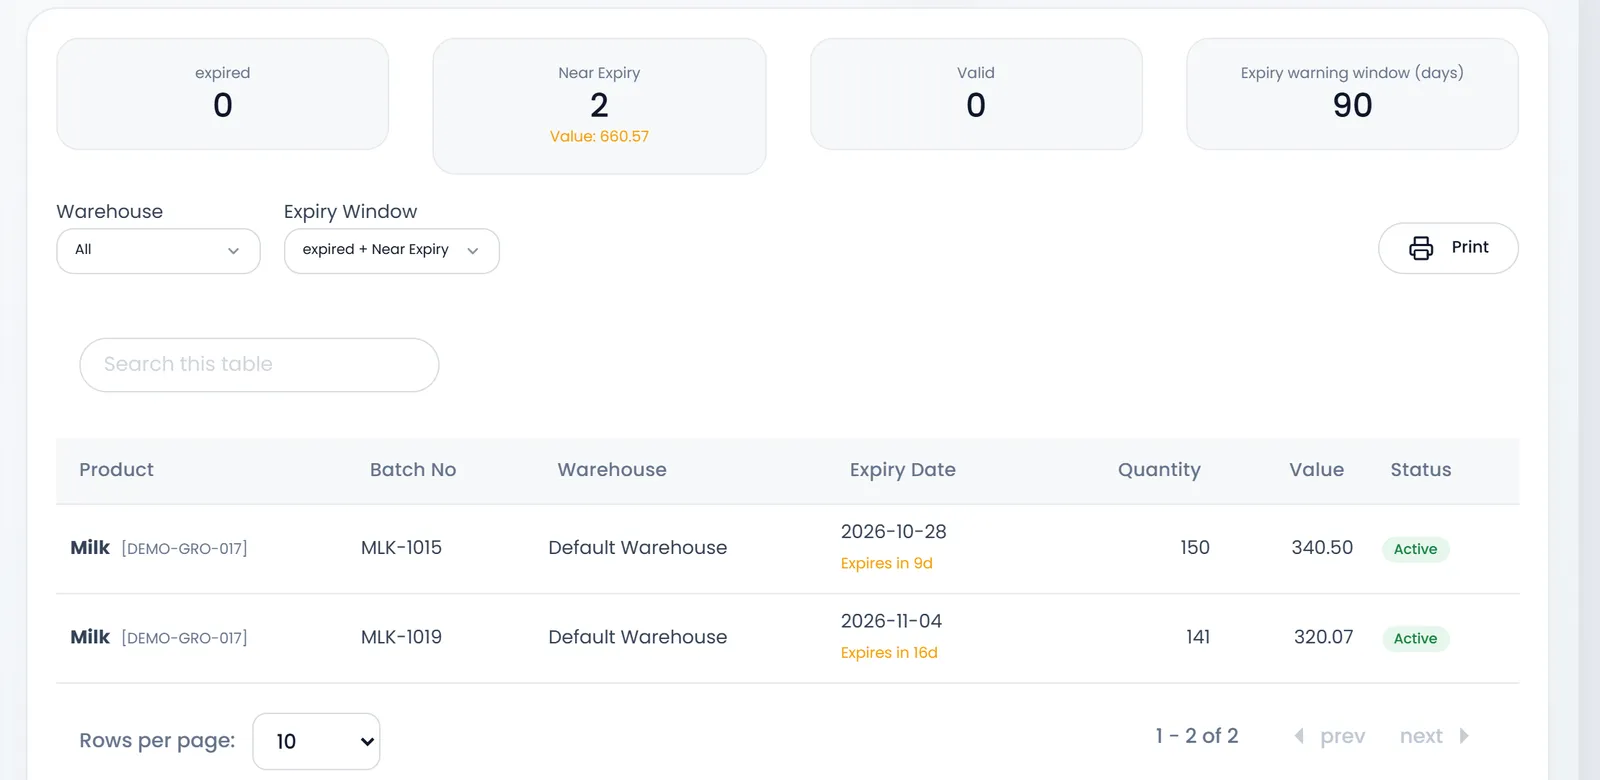Sort by the Status column header
This screenshot has width=1600, height=780.
[x=1420, y=470]
